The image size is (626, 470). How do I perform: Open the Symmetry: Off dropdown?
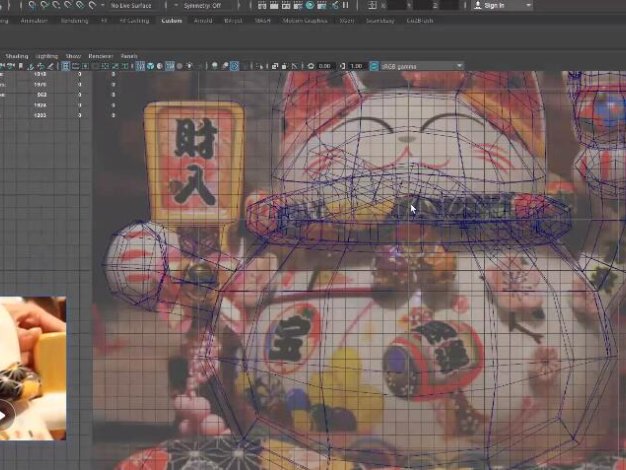tap(202, 6)
